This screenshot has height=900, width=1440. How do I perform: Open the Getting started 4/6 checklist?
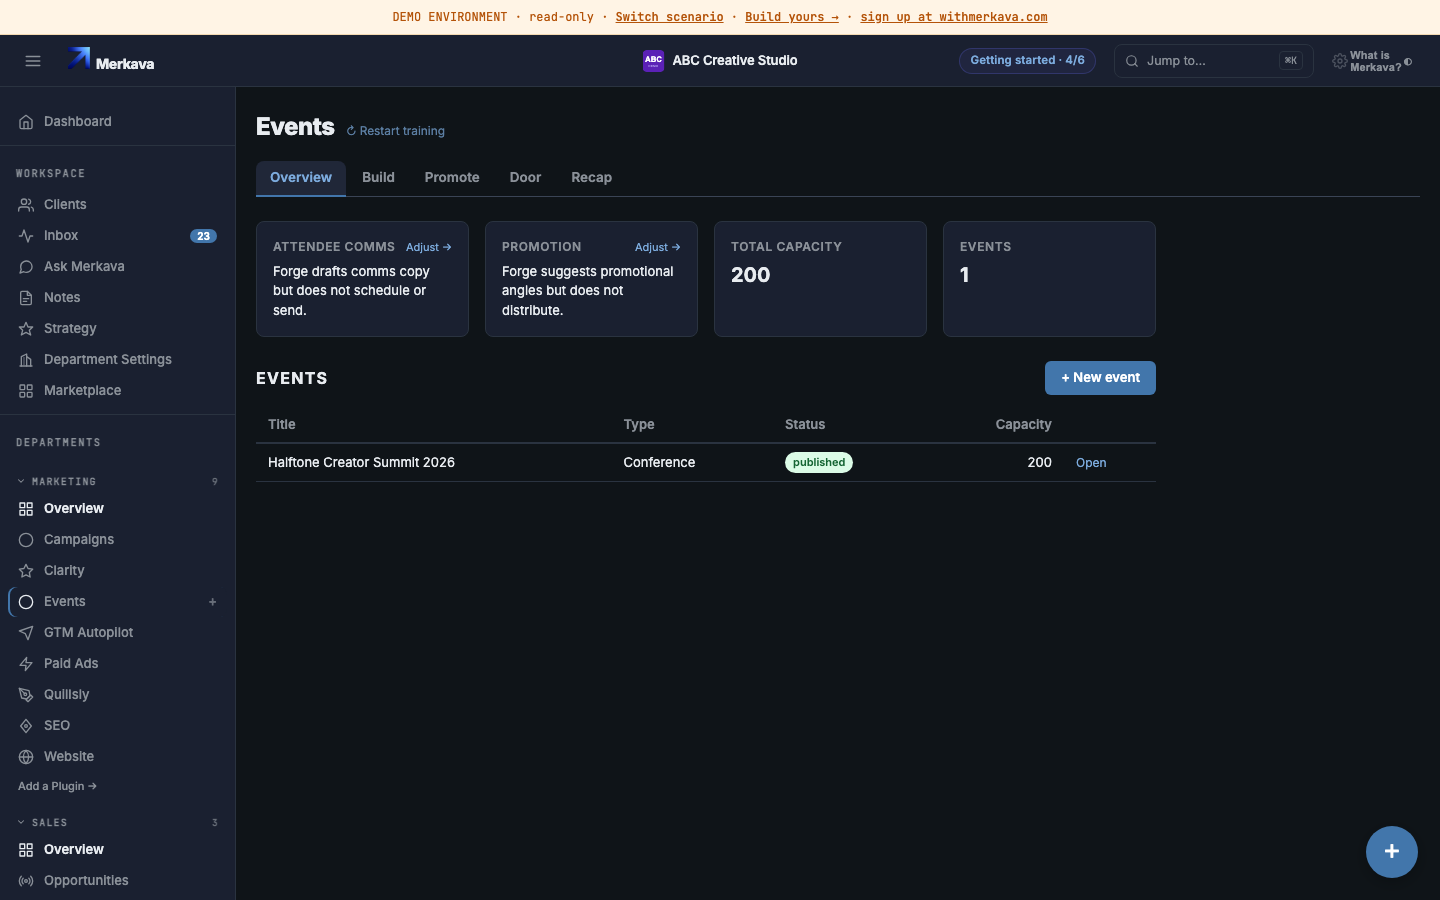1027,61
